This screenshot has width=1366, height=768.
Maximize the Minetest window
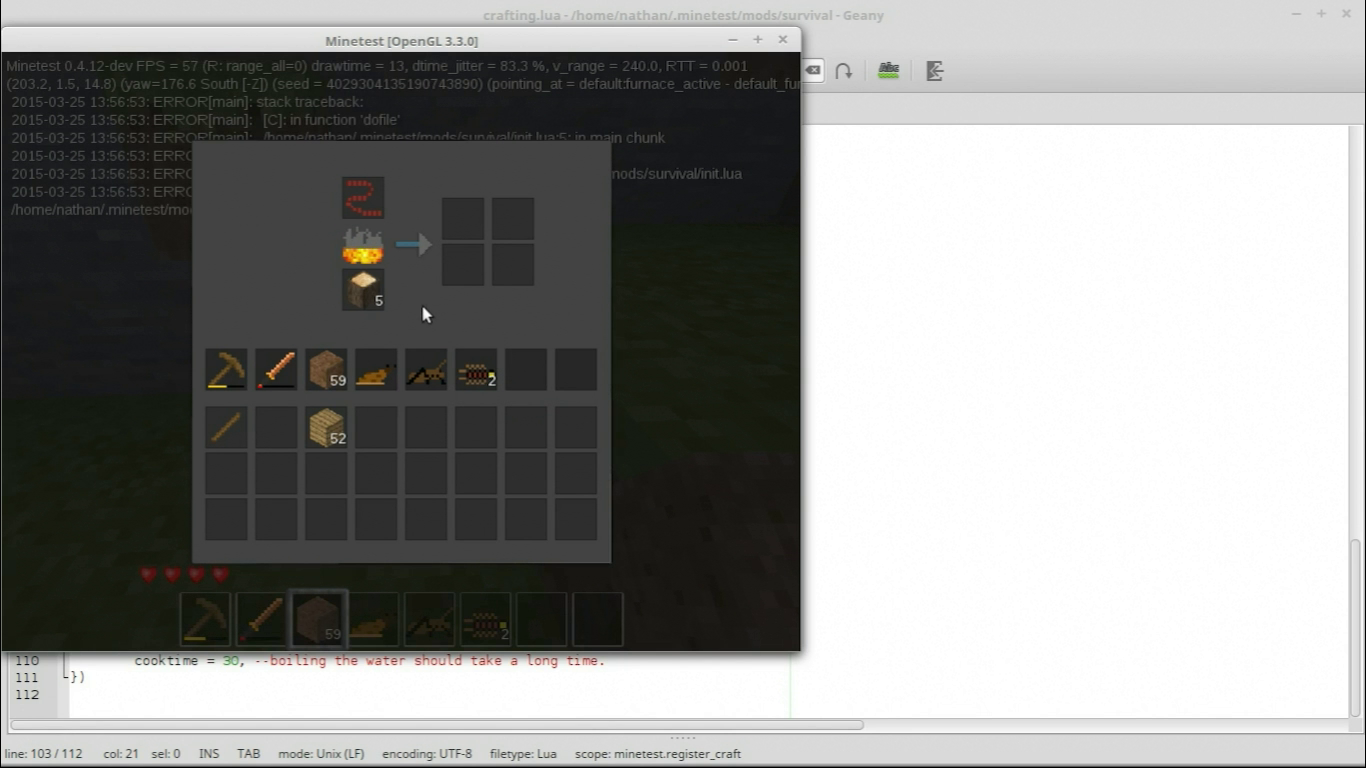point(757,40)
